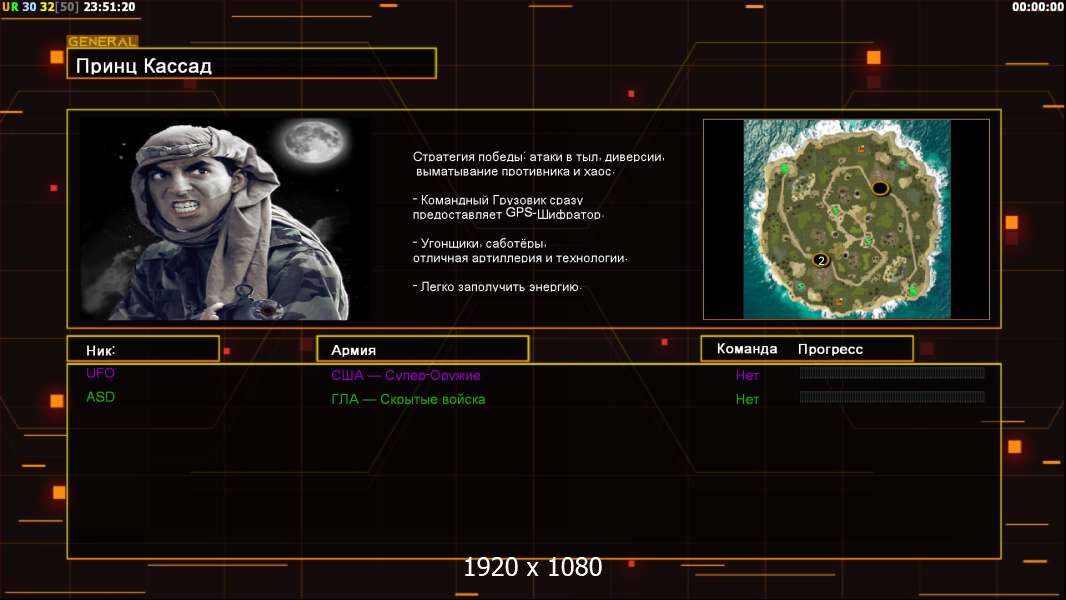The height and width of the screenshot is (600, 1066).
Task: Click UFO's loading progress bar
Action: [x=892, y=372]
